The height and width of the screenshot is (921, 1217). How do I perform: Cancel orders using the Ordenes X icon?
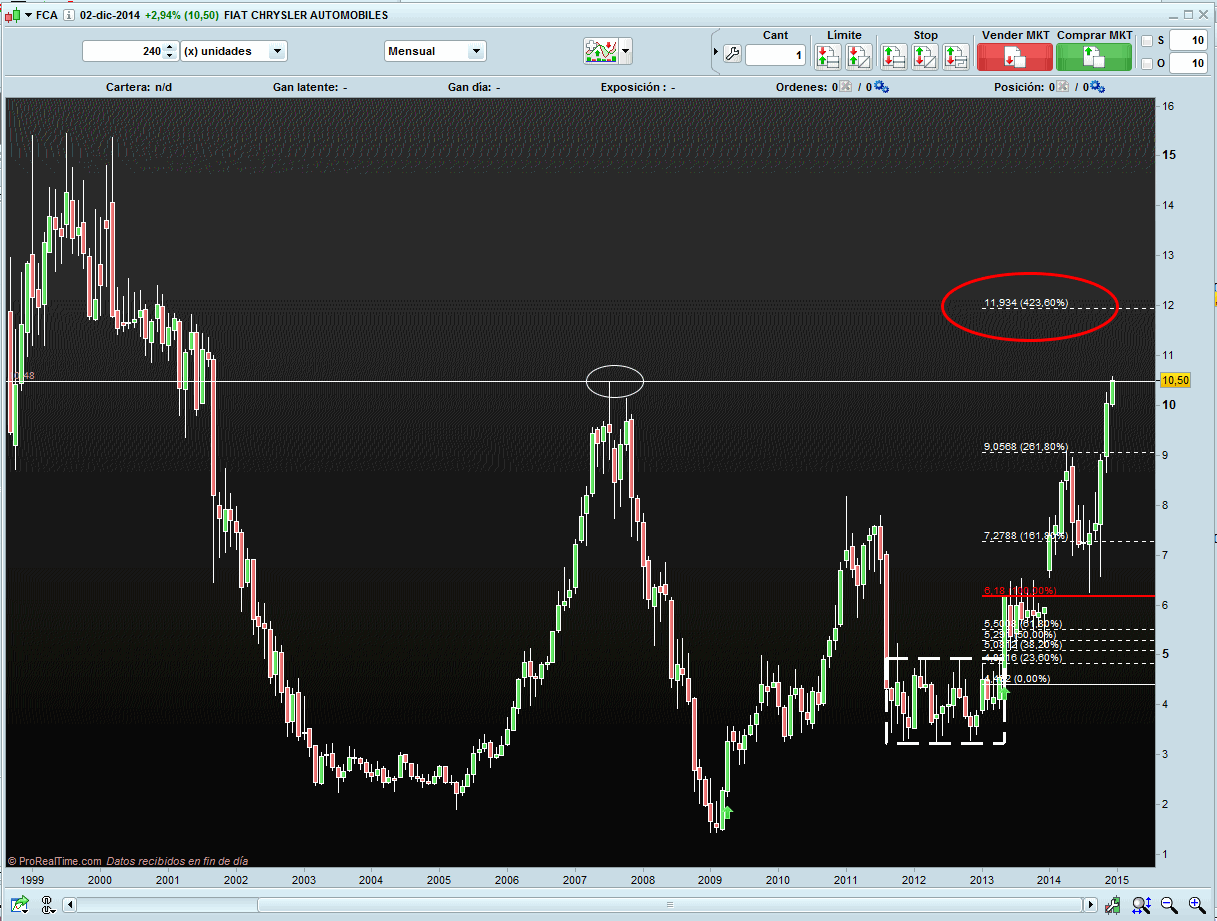click(x=845, y=87)
